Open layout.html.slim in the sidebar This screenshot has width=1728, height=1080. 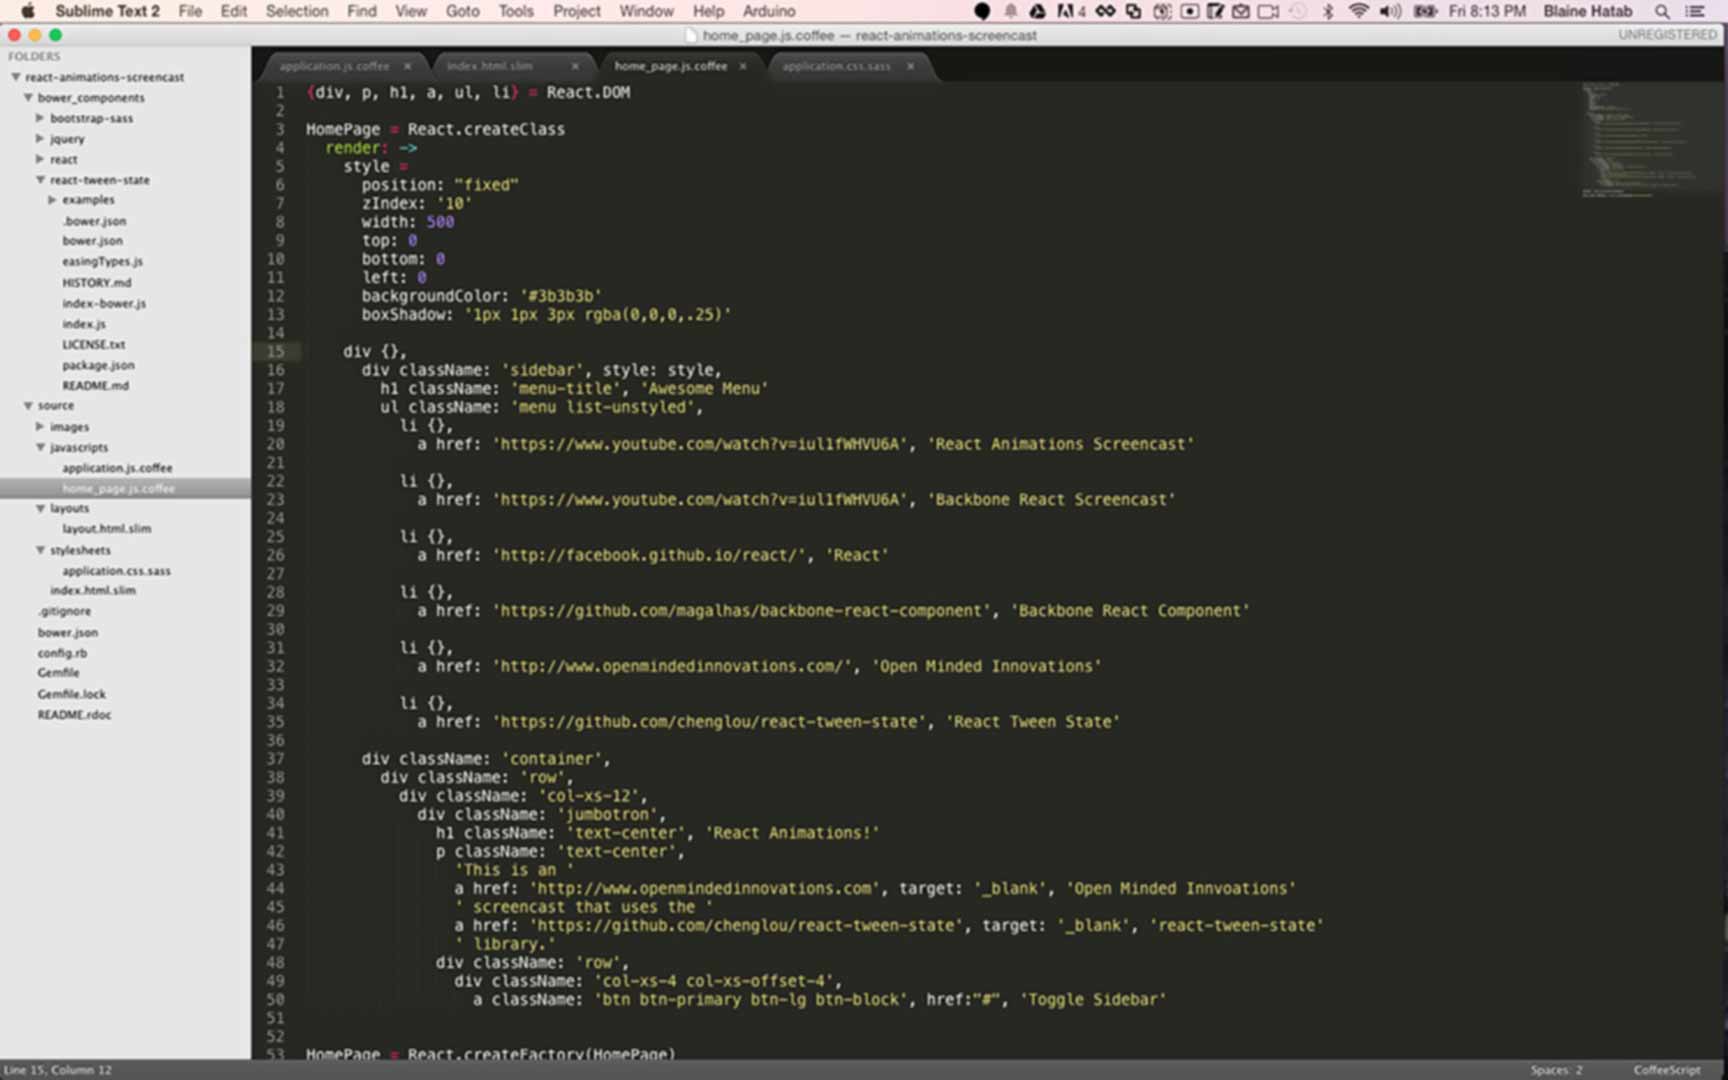[x=107, y=529]
